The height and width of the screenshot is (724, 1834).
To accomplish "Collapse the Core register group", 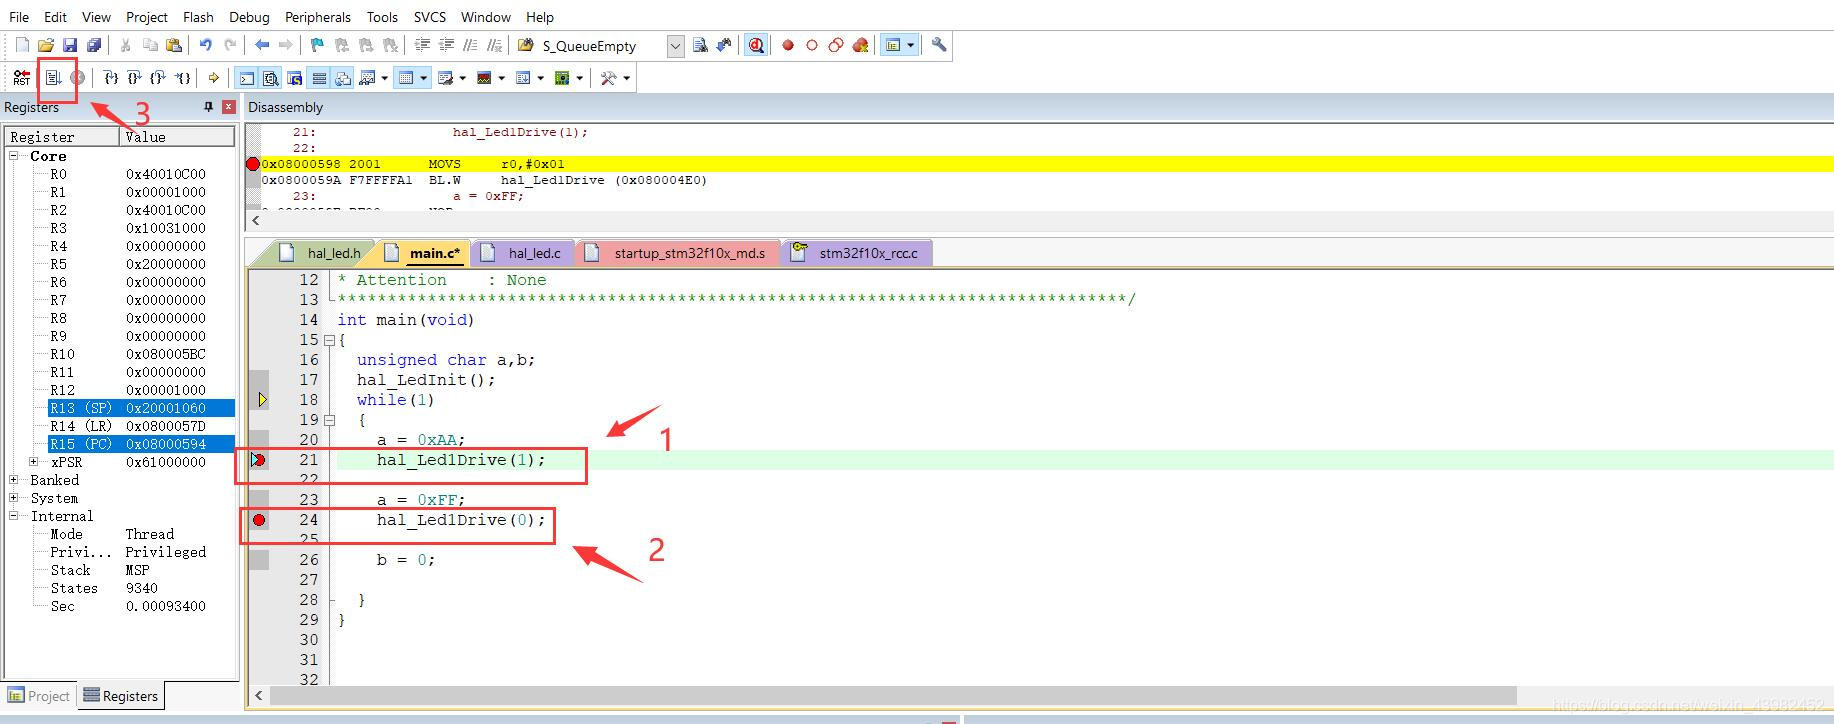I will click(x=14, y=156).
